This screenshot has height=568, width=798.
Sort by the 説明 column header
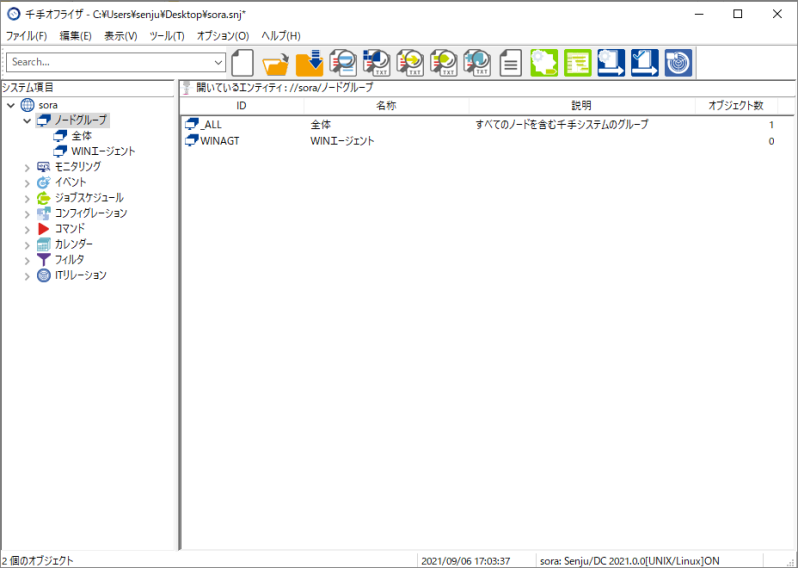point(582,105)
